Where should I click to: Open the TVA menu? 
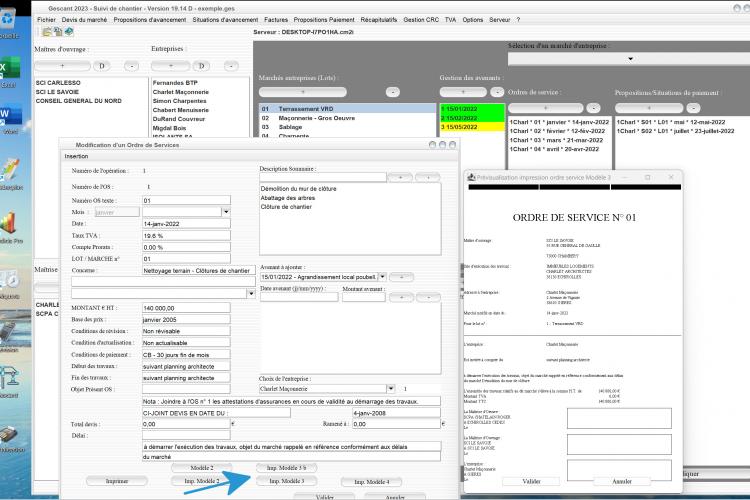pyautogui.click(x=450, y=20)
